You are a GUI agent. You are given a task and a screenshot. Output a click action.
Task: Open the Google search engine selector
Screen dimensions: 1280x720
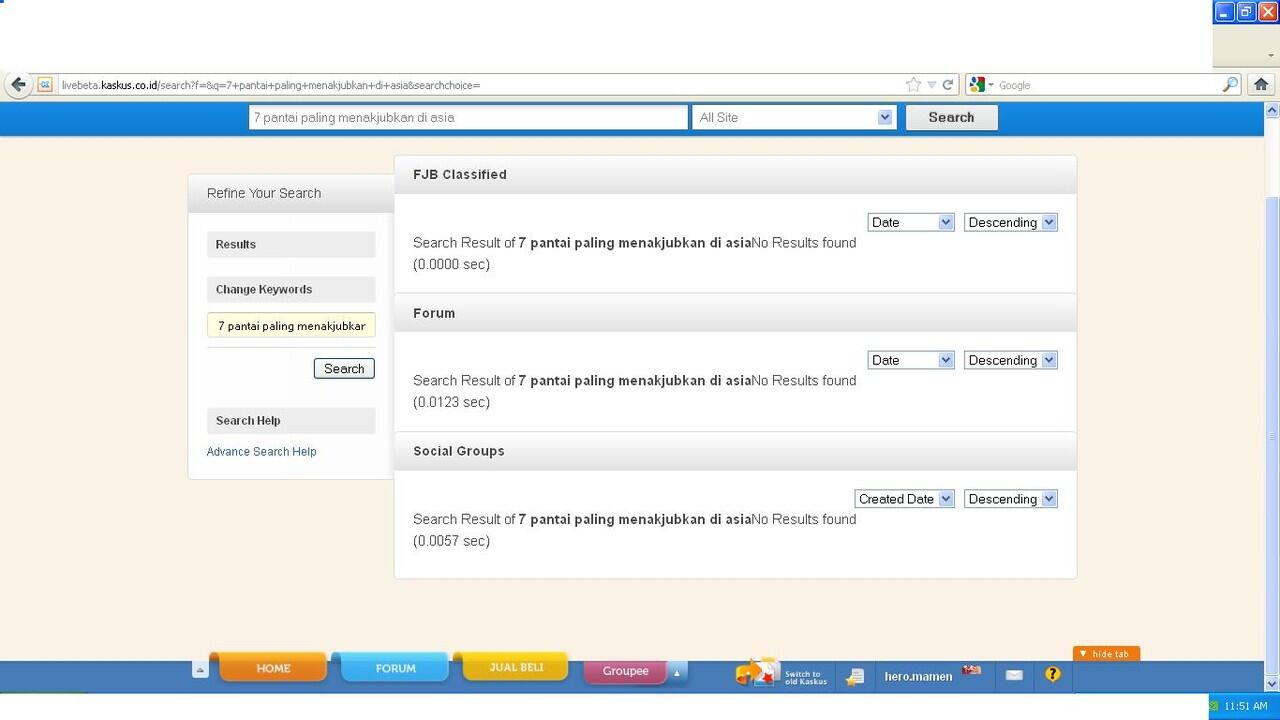981,85
